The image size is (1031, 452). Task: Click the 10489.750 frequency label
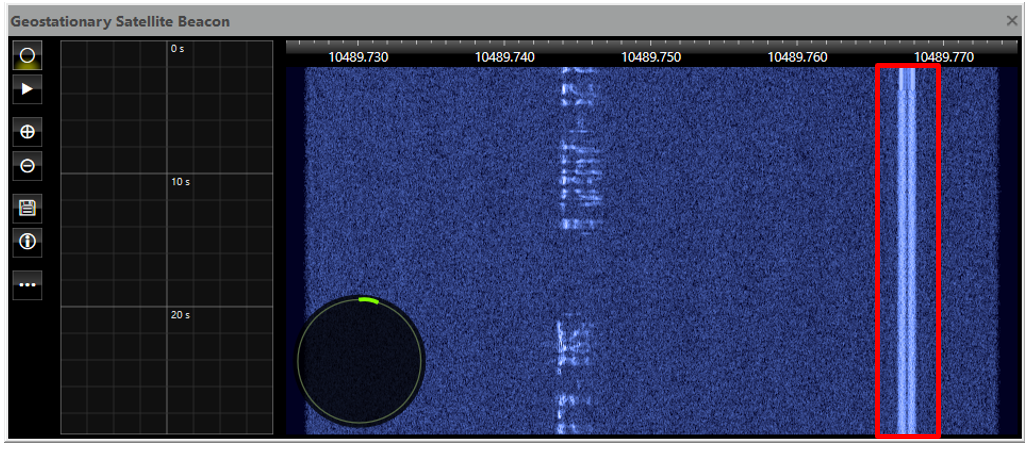pos(651,57)
